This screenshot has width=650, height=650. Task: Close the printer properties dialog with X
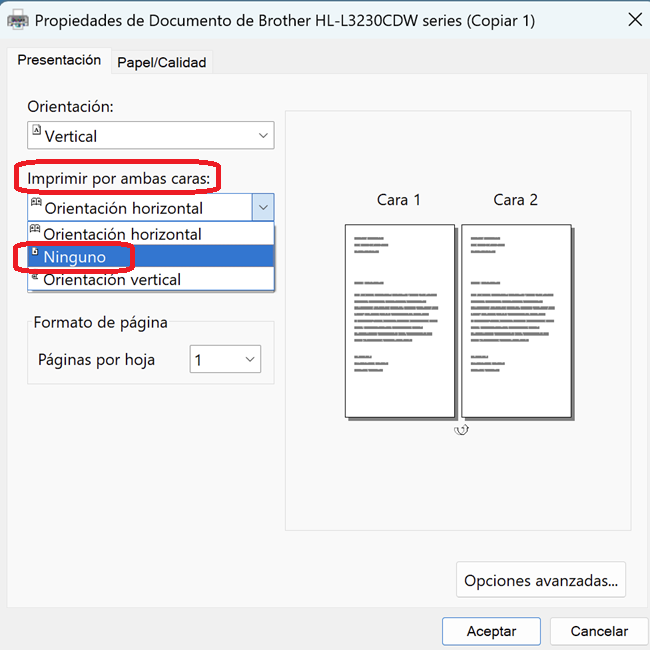coord(634,19)
